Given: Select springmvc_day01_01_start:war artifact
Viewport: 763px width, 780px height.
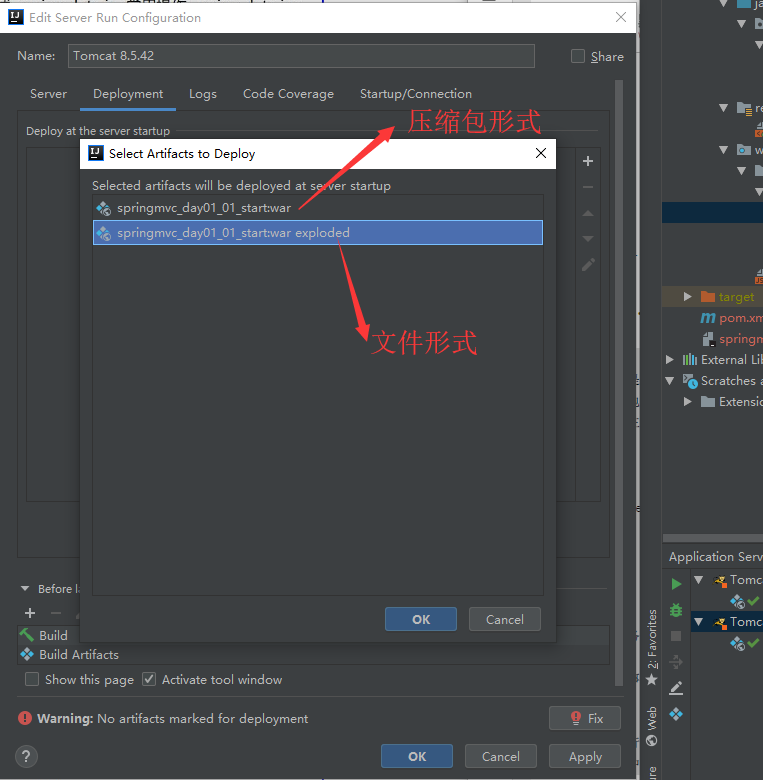Looking at the screenshot, I should 318,207.
